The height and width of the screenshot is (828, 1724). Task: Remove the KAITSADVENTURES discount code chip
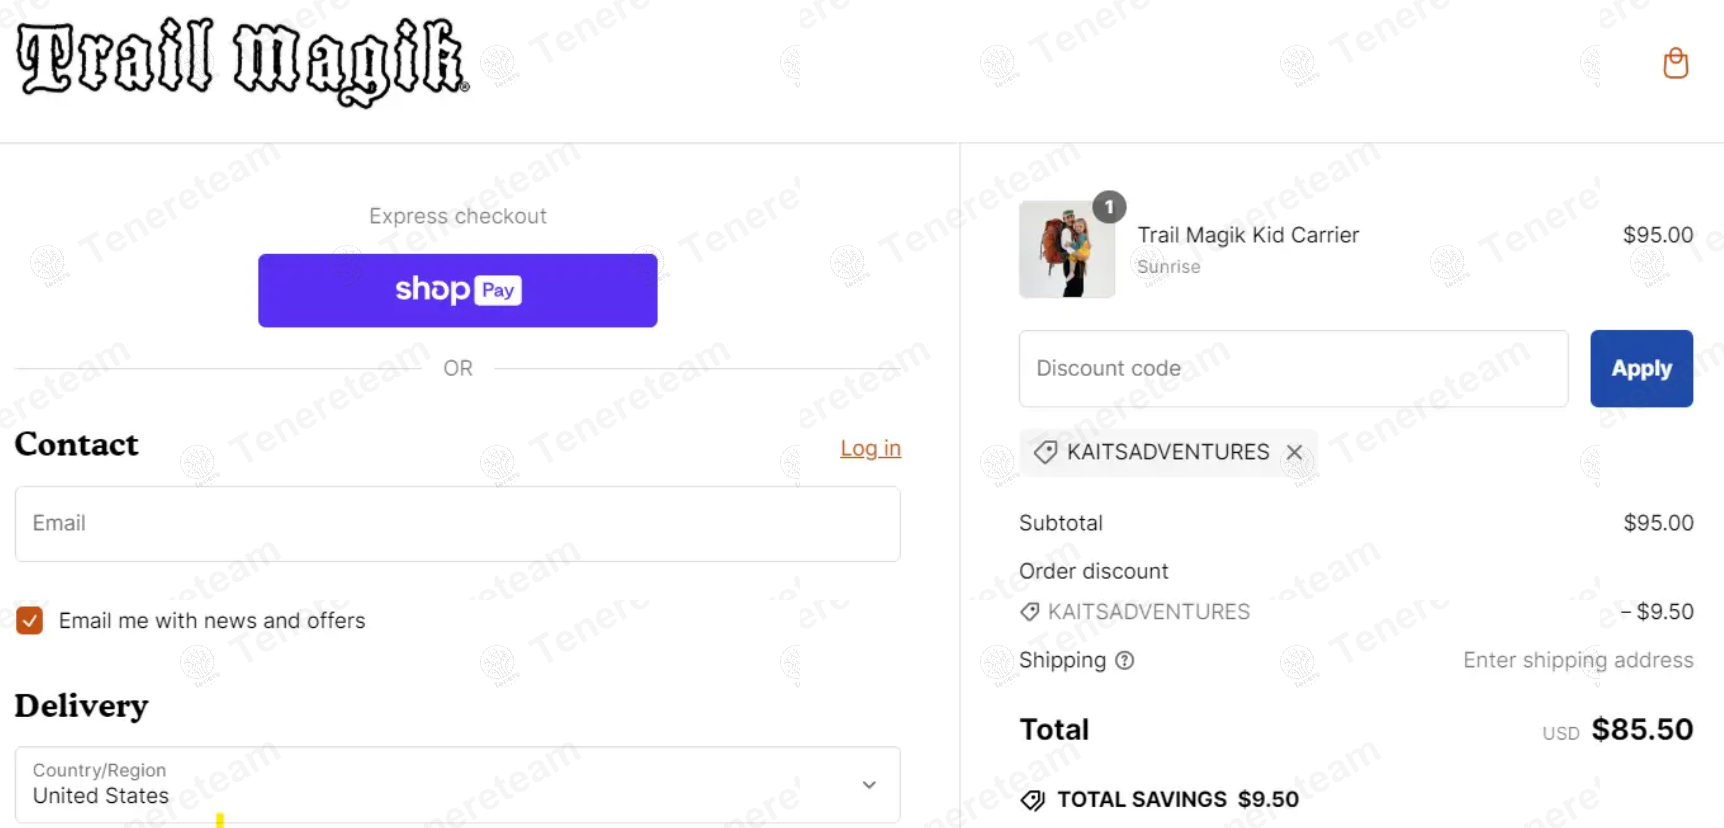point(1294,452)
